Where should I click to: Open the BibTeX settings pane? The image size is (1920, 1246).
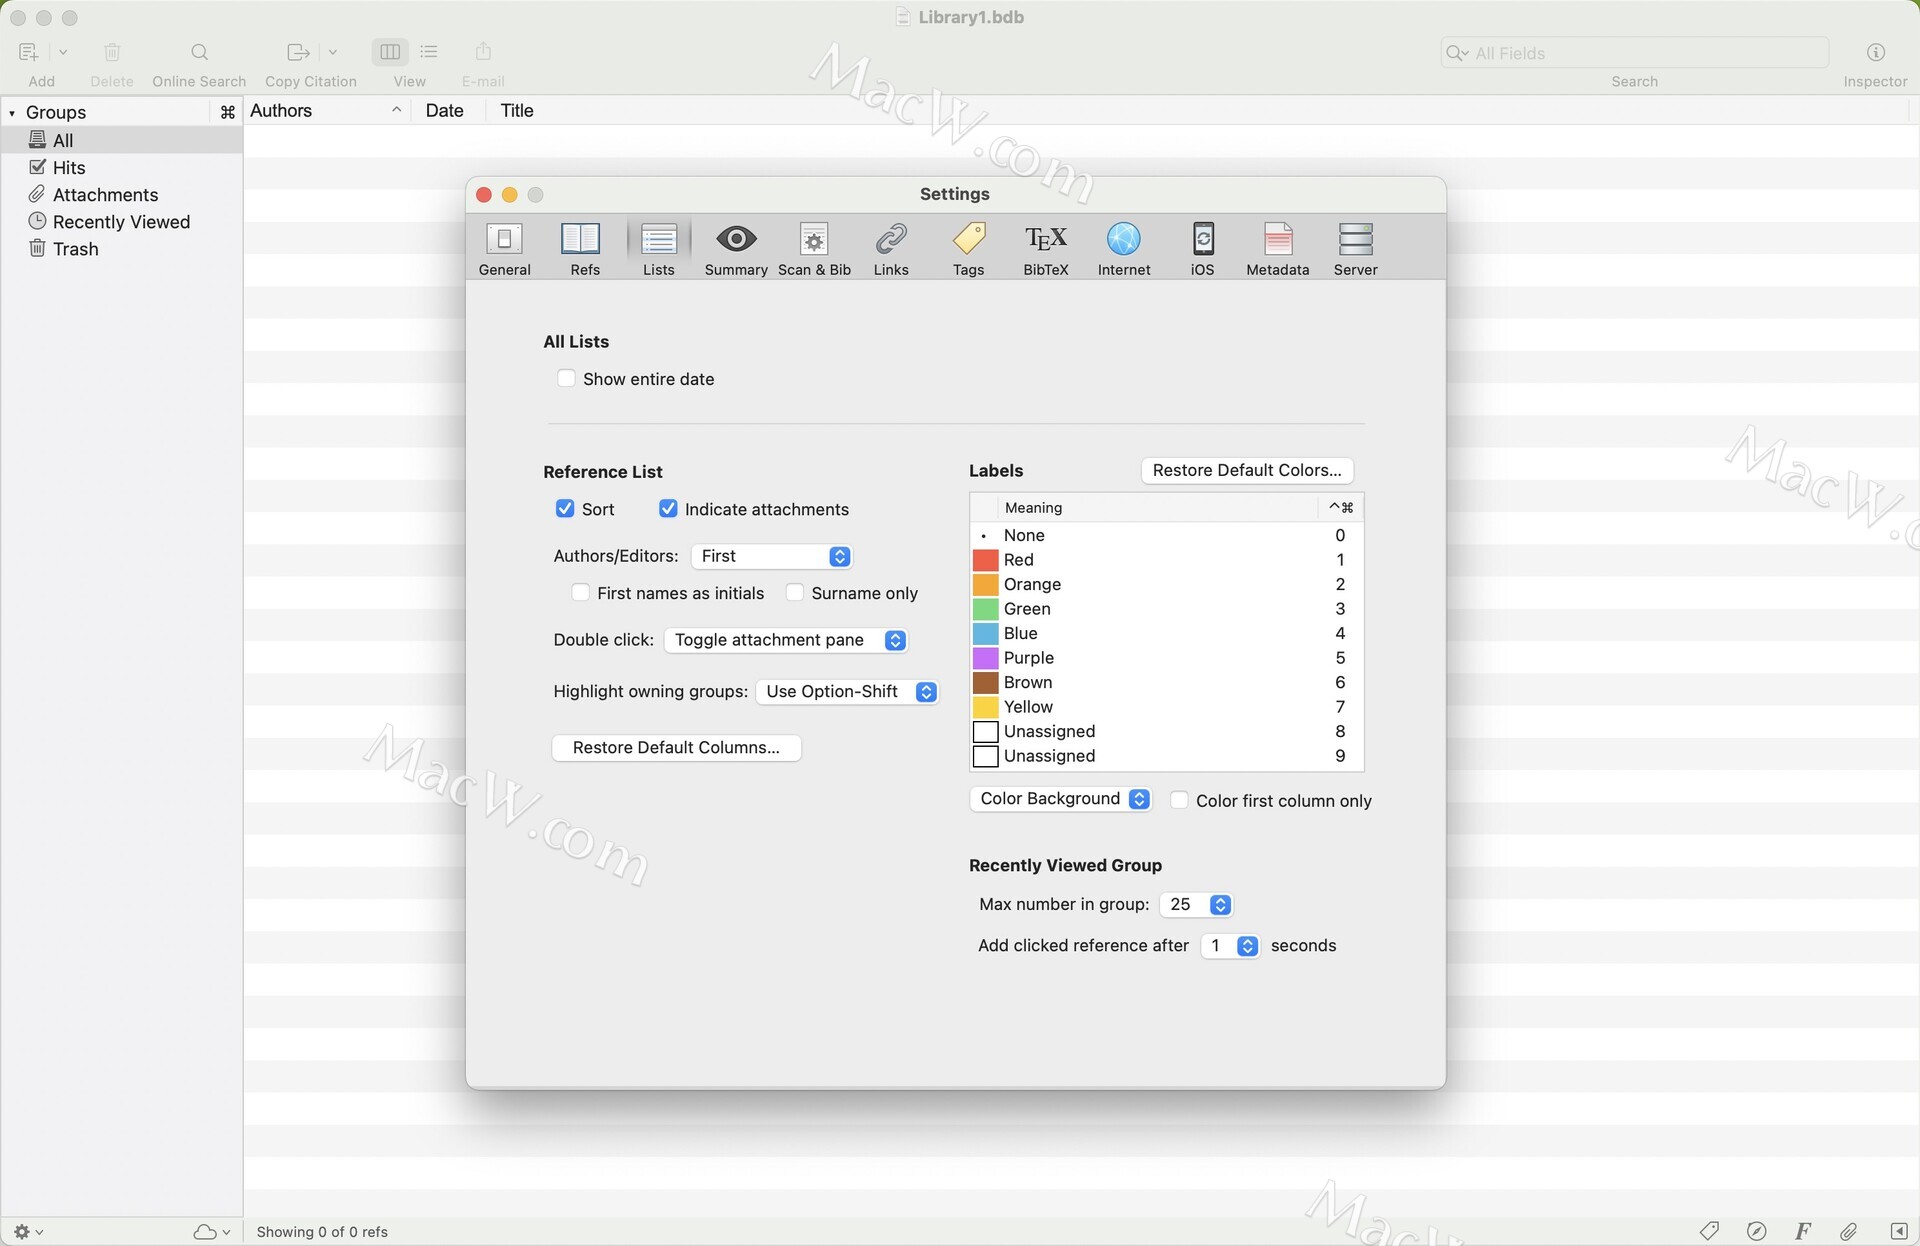(1045, 248)
